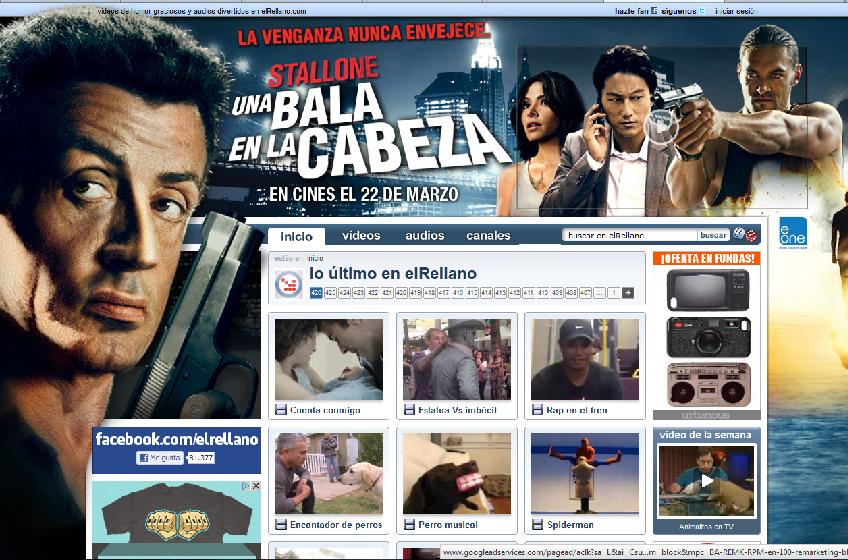Click the Una Bala en la Cabeza movie title
This screenshot has width=848, height=560.
pos(368,130)
